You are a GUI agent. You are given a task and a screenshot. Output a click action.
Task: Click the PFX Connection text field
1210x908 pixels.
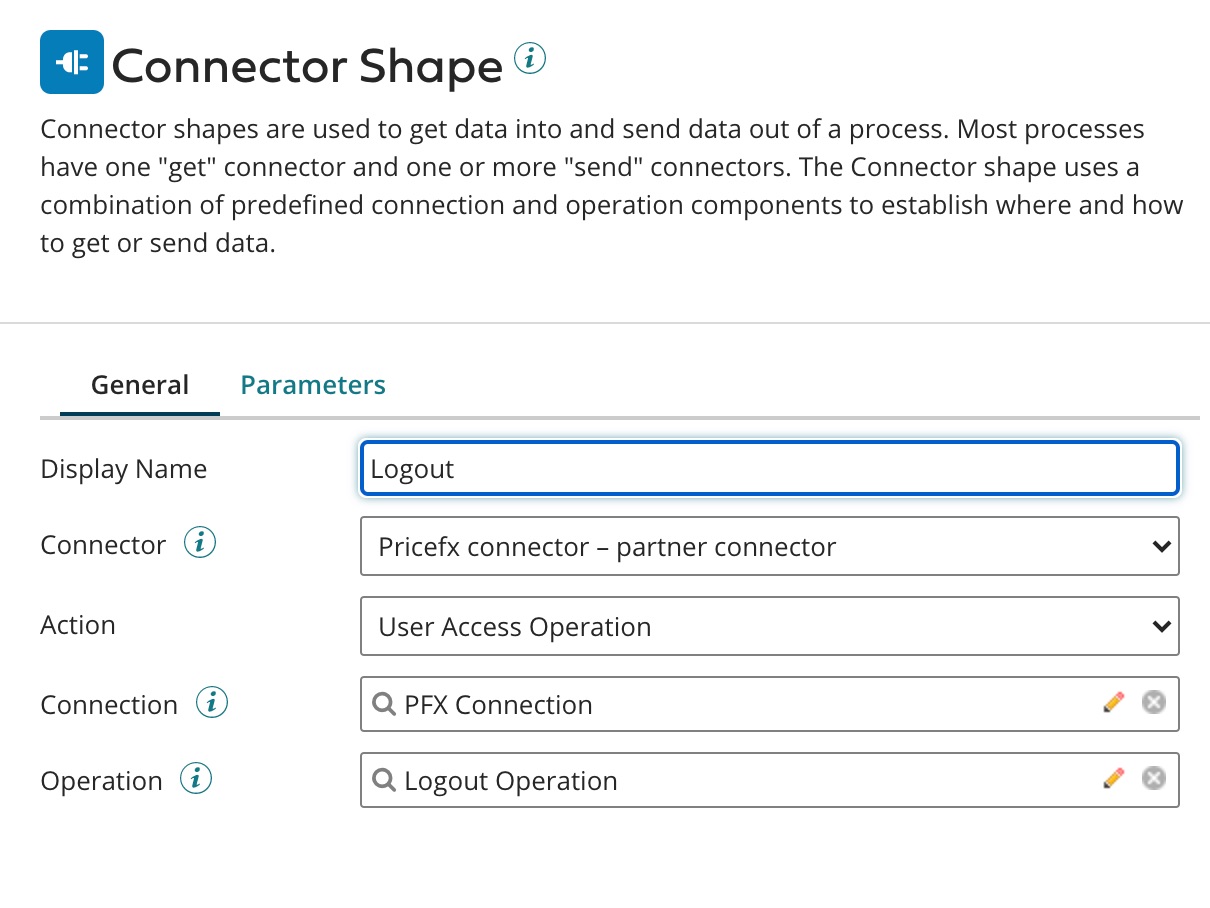740,704
